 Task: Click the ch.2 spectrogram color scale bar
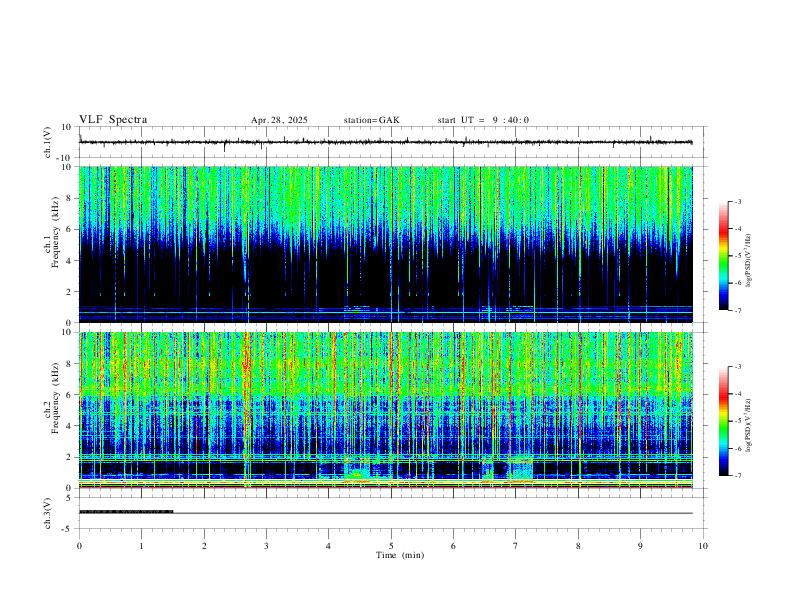pyautogui.click(x=723, y=421)
